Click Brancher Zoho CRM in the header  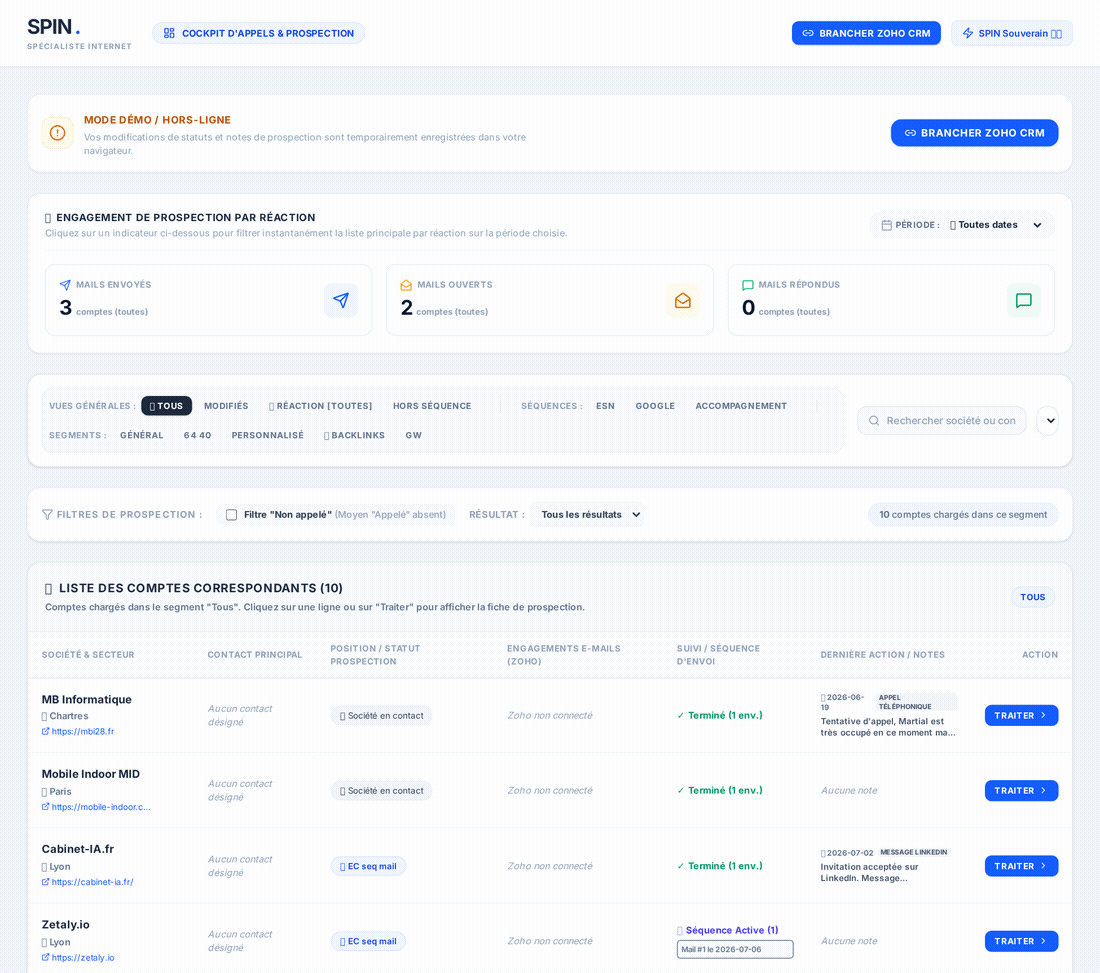[866, 33]
